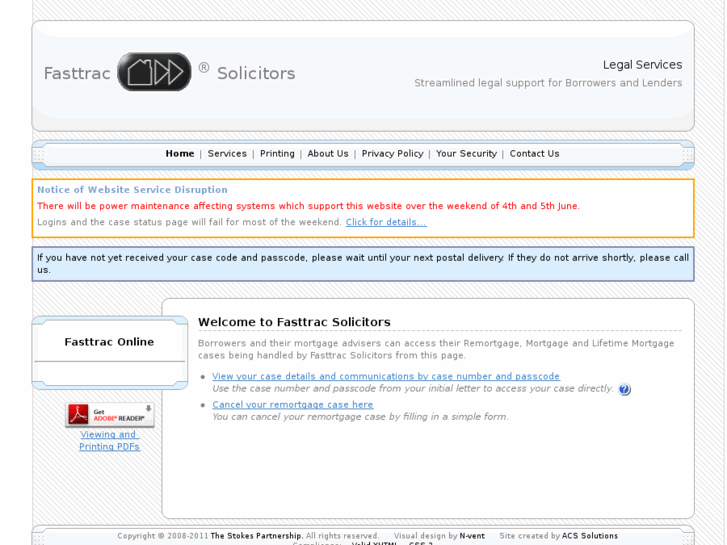View case details by case number link
The height and width of the screenshot is (545, 727).
pos(386,376)
